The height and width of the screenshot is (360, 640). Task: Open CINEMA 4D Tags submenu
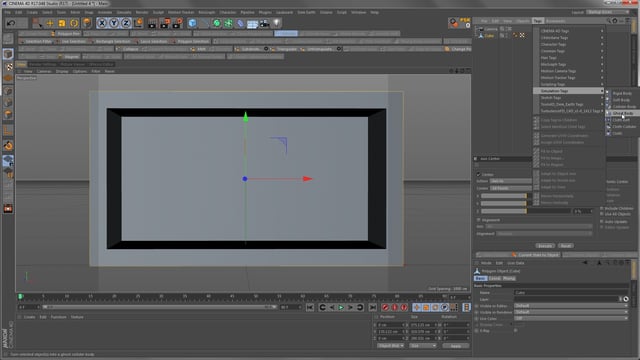569,31
